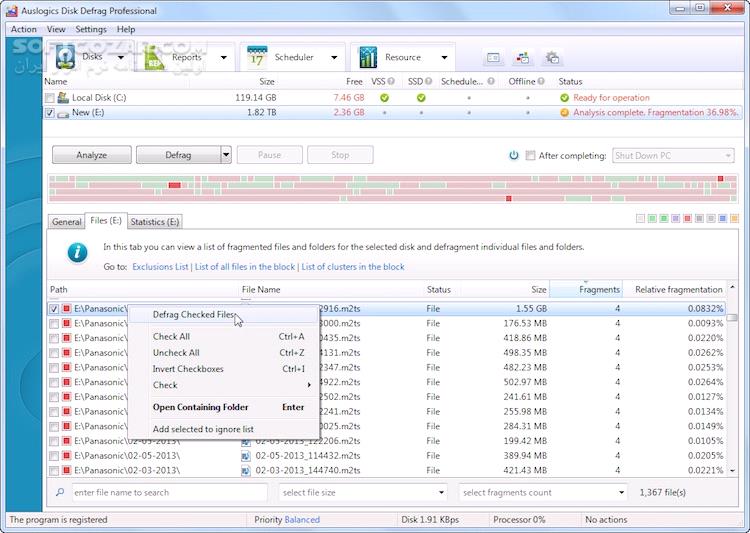Open the Scheduler dropdown arrow
This screenshot has height=533, width=750.
334,57
